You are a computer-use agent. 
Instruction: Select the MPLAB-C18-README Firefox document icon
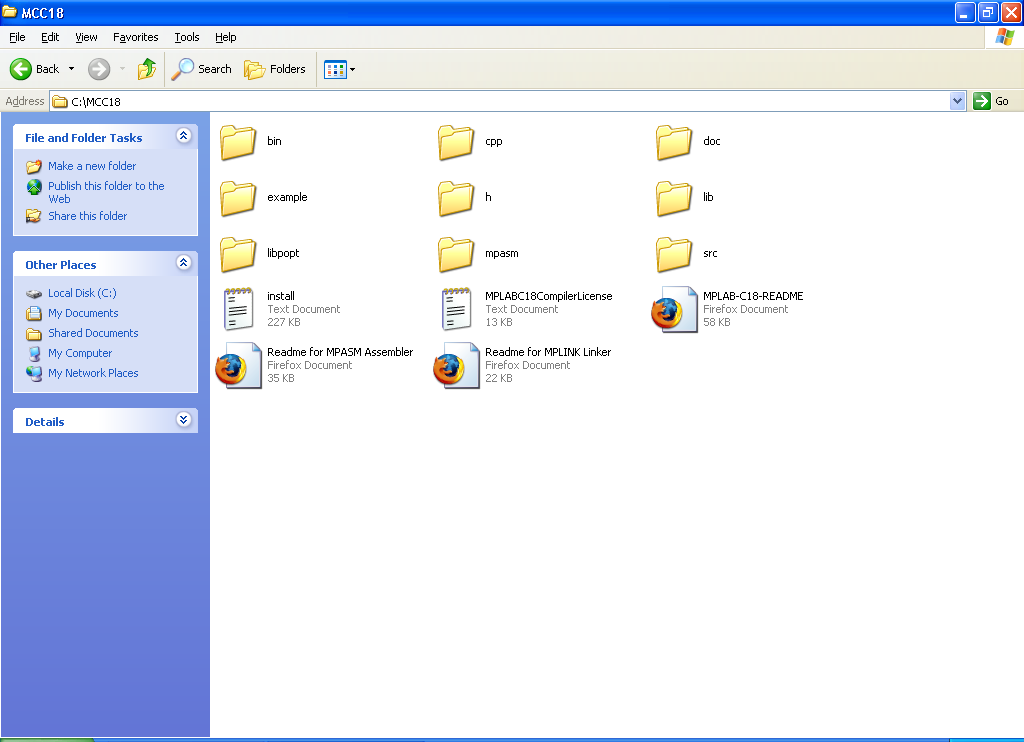[674, 310]
